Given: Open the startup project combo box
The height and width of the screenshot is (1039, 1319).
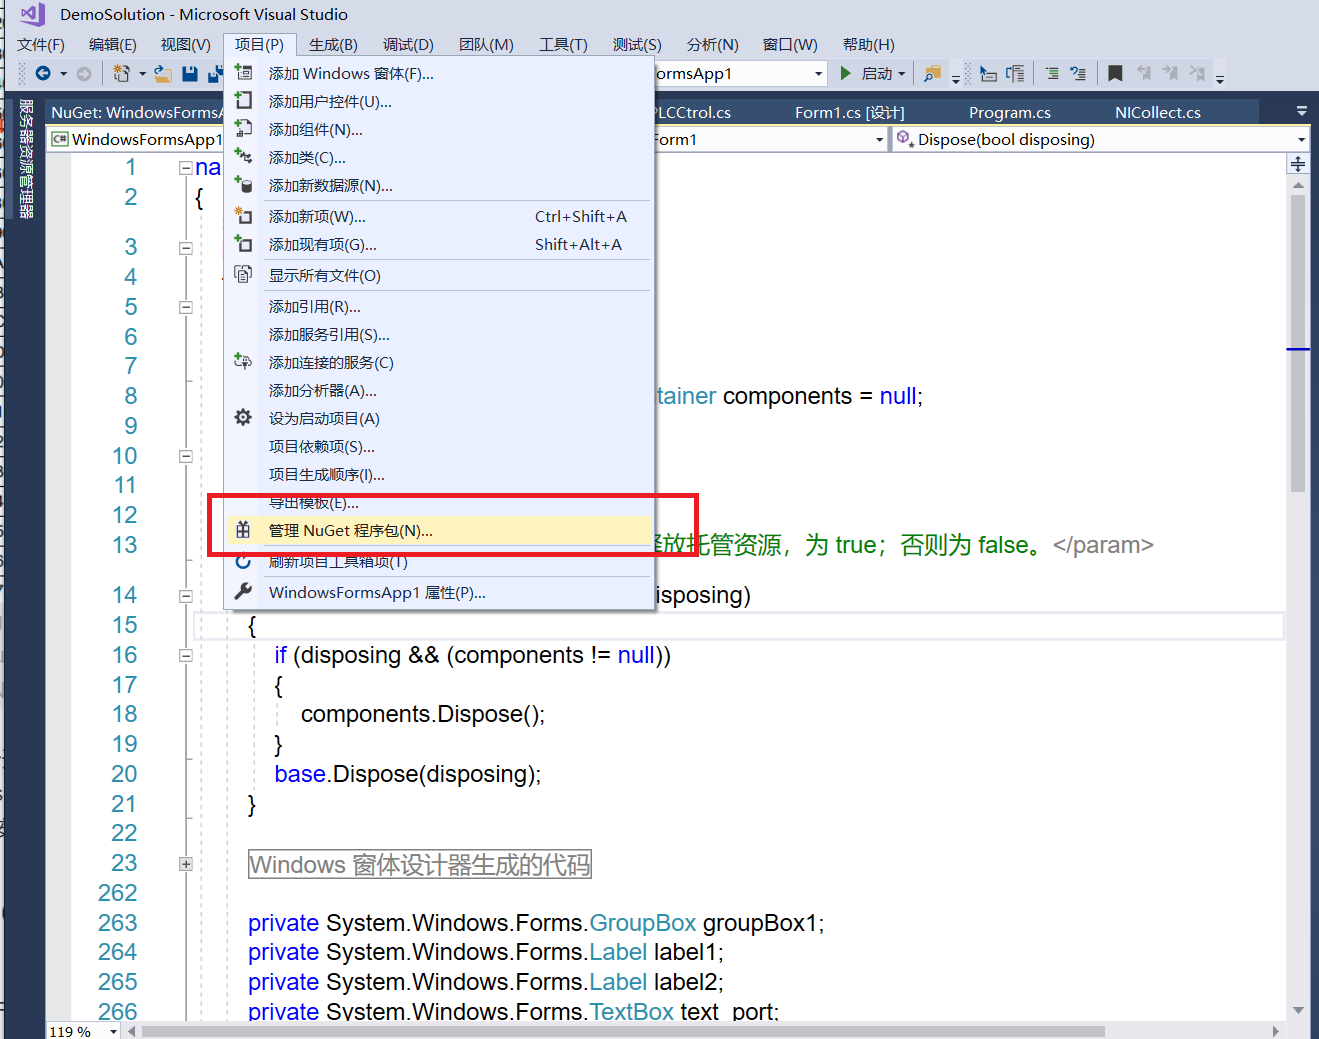Looking at the screenshot, I should (x=818, y=74).
